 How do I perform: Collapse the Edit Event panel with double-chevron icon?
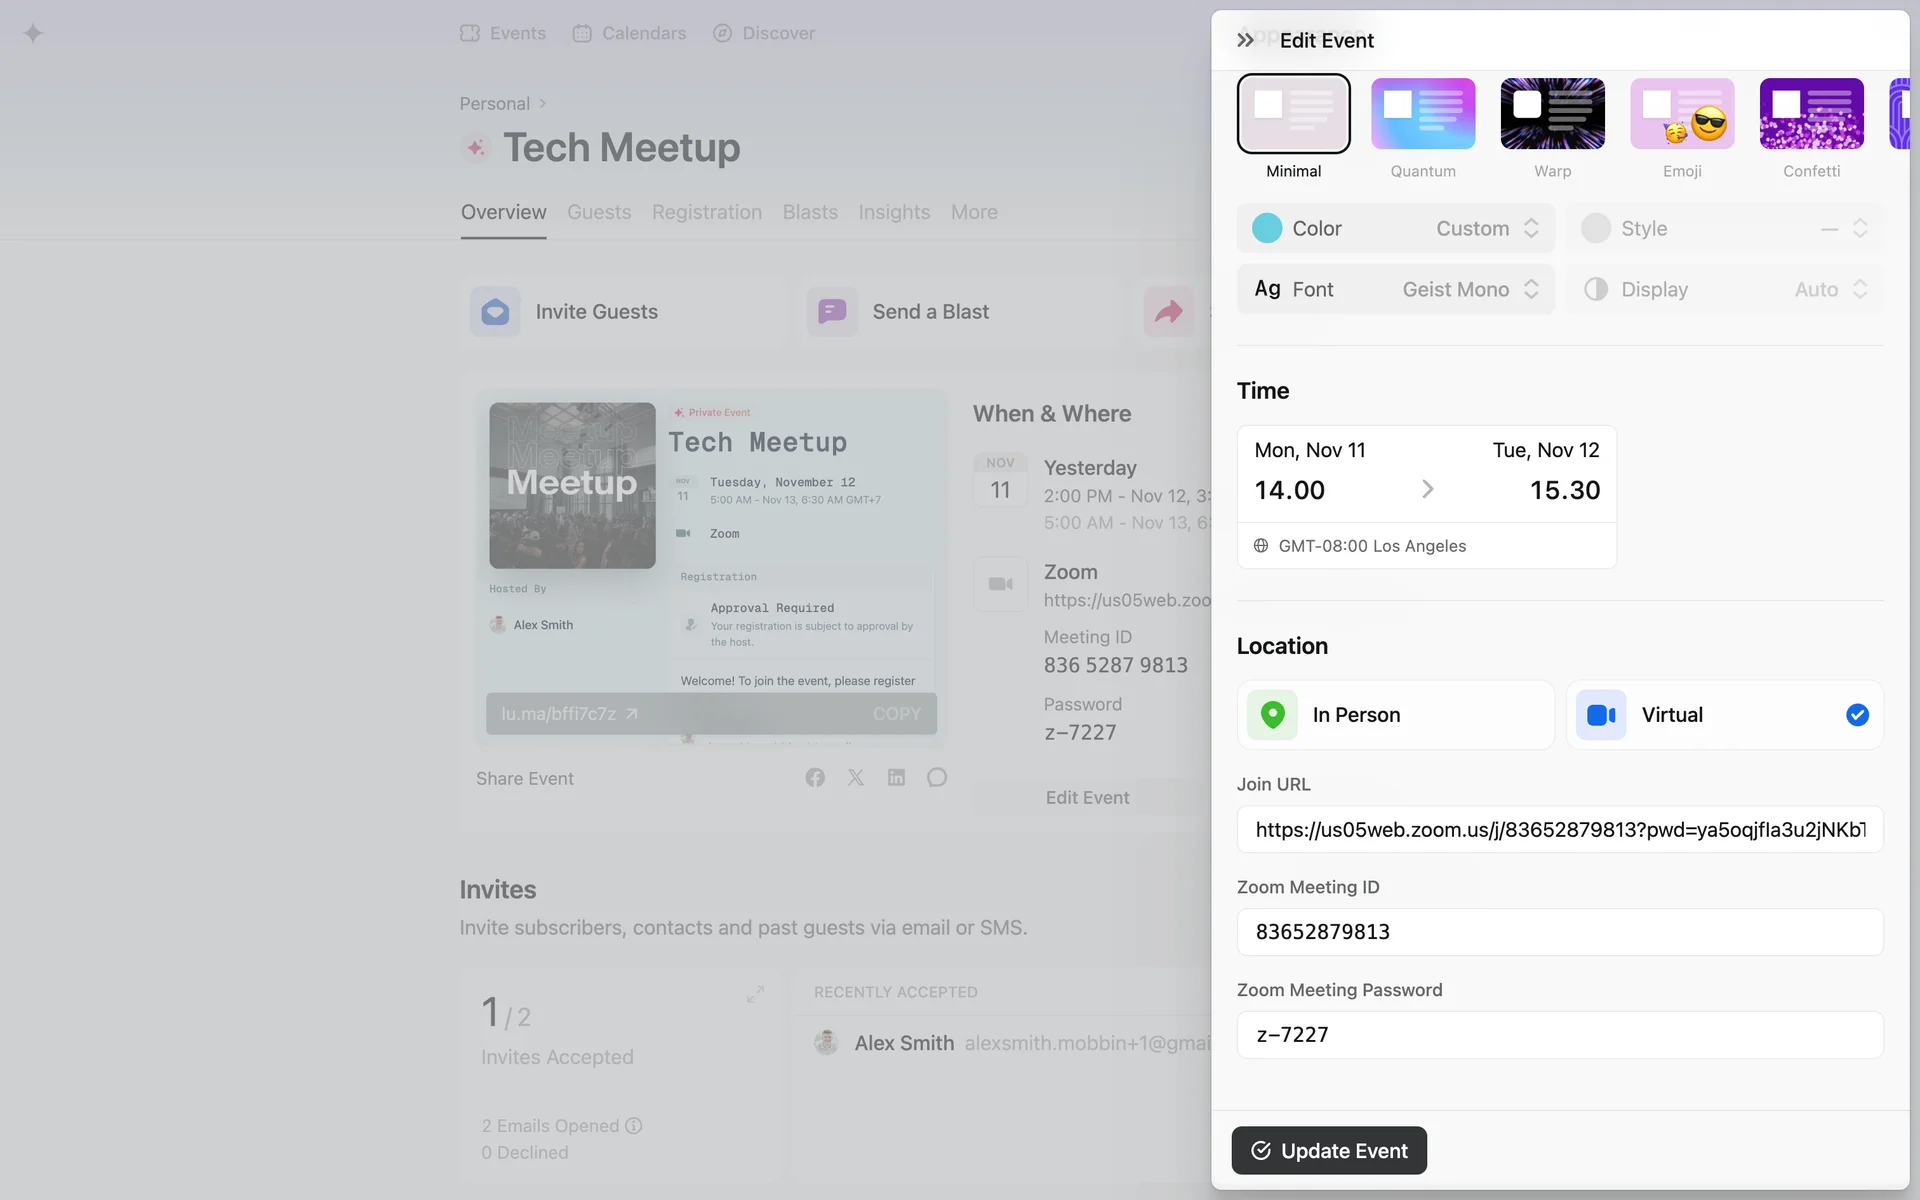tap(1245, 40)
